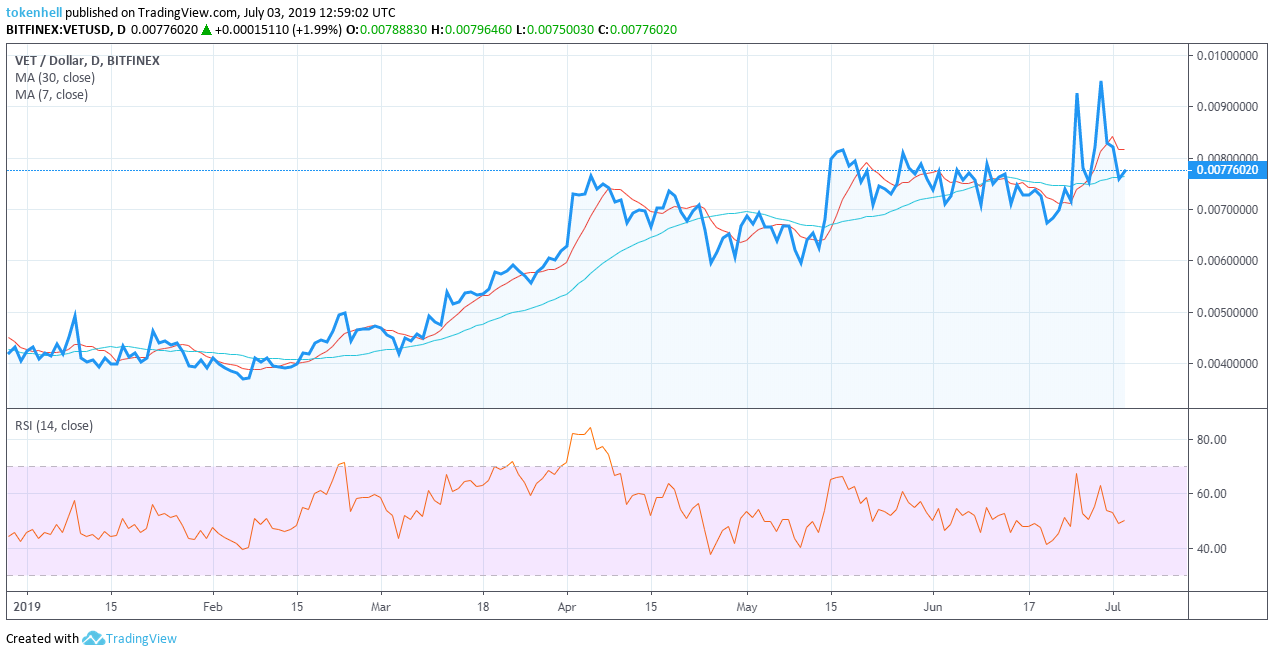Click the 0.00600000 price axis label
This screenshot has width=1274, height=656.
pos(1227,261)
